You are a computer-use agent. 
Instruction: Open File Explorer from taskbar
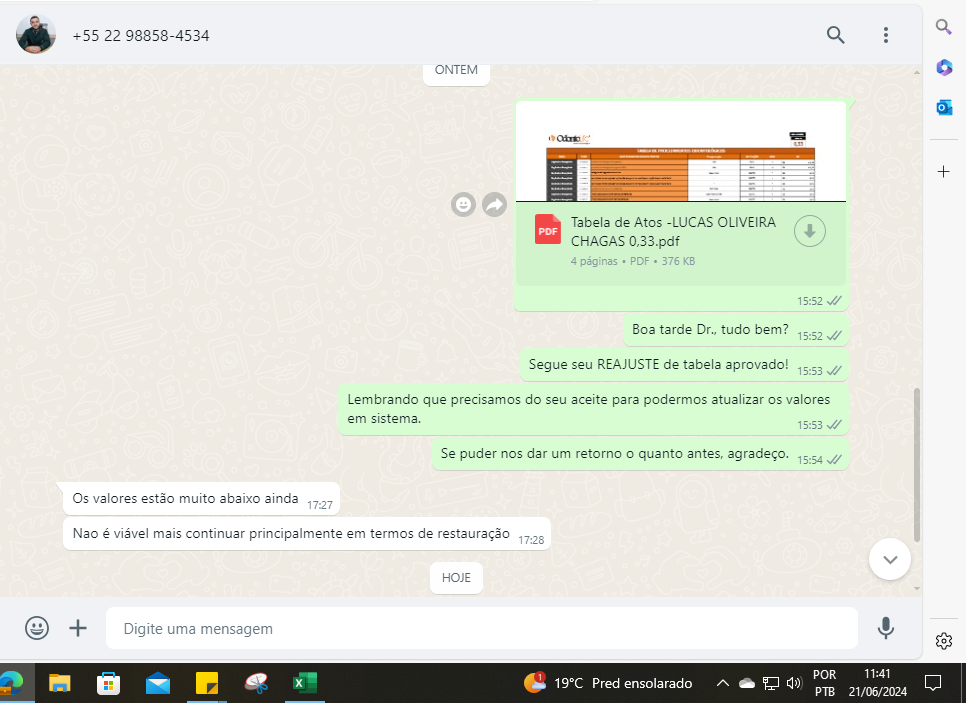pos(60,683)
